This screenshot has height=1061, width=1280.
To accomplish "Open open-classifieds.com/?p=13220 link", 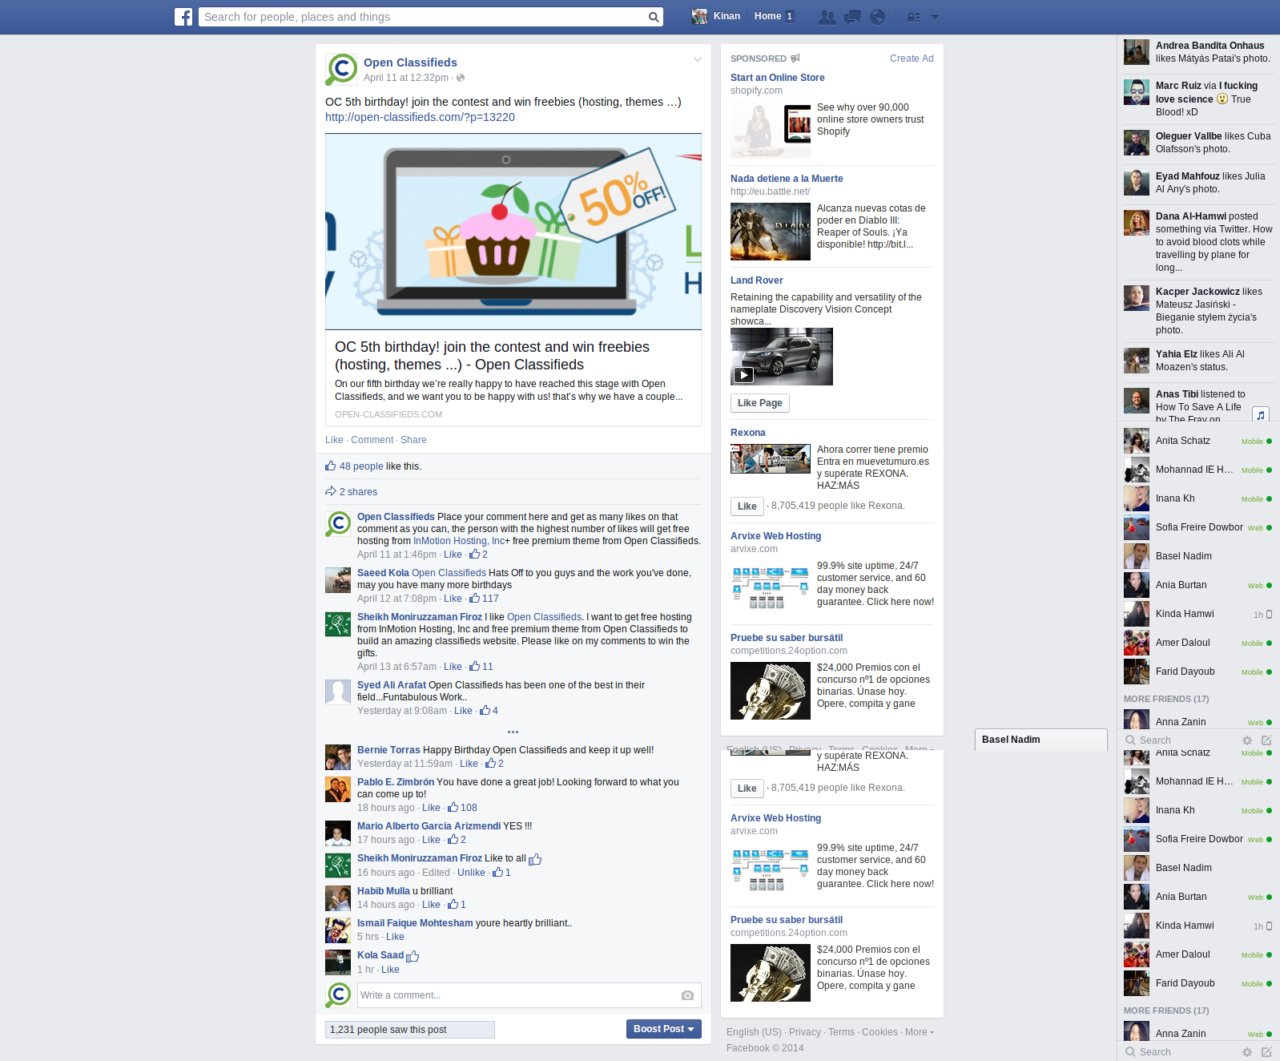I will 420,117.
